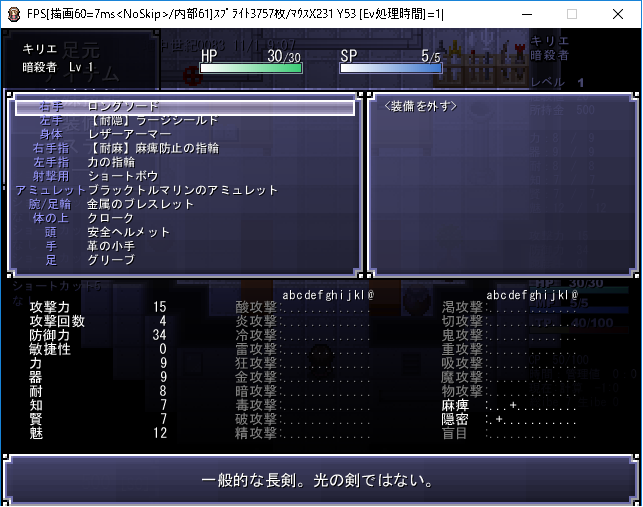The image size is (643, 507).
Task: Click the game window's character icon in title bar
Action: 14,14
